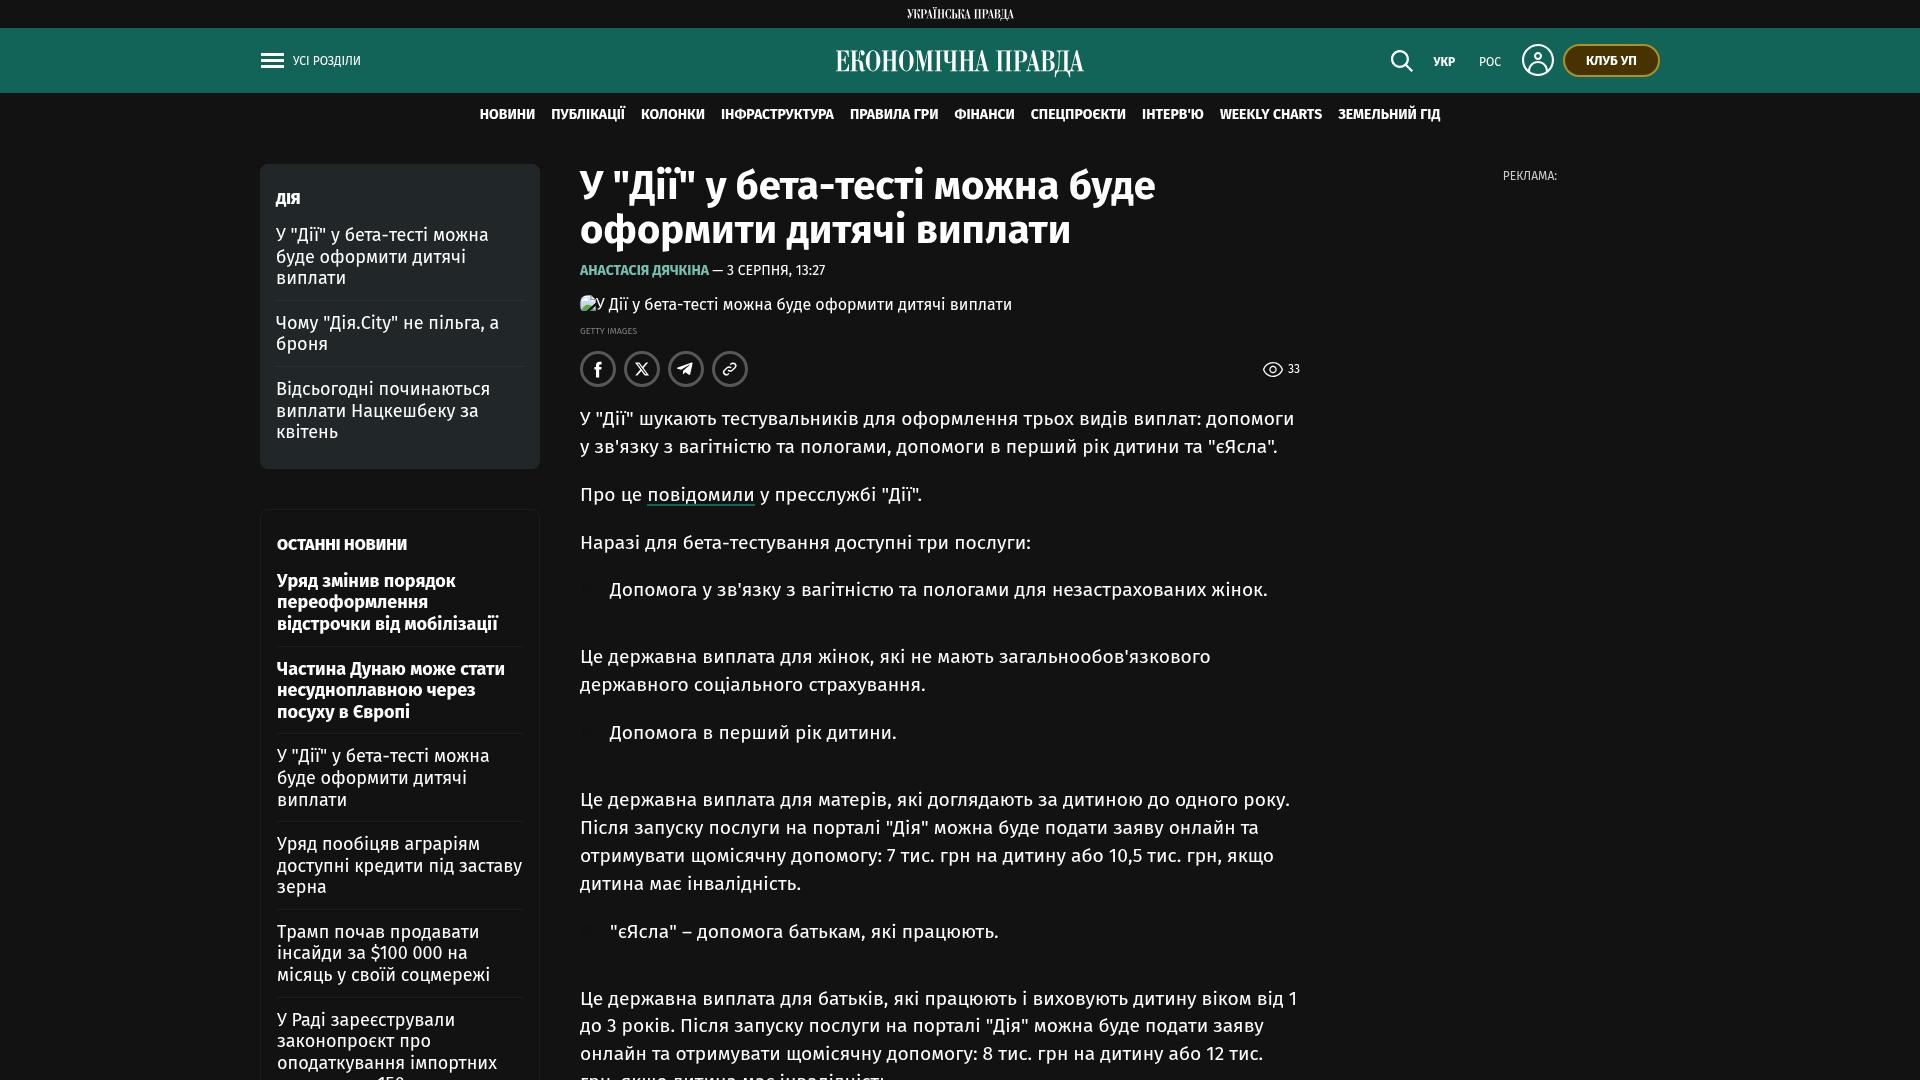Copy article link icon

coord(730,369)
